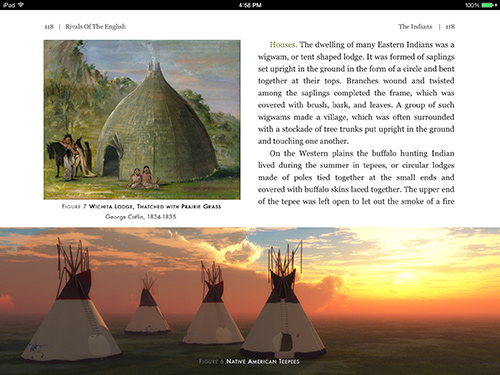This screenshot has height=375, width=500.
Task: Tap the horse in the Catlin painting
Action: coord(56,158)
